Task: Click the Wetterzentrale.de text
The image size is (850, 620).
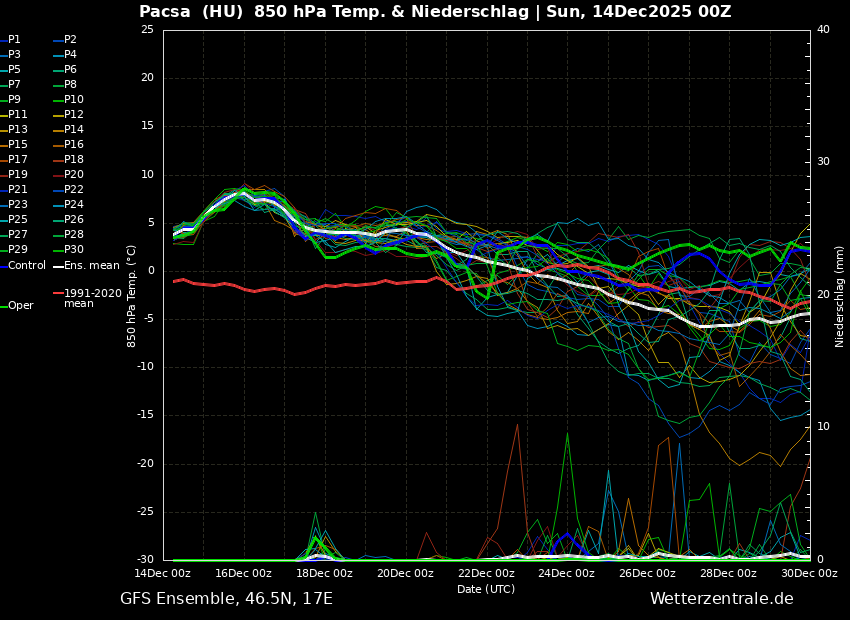Action: [721, 599]
